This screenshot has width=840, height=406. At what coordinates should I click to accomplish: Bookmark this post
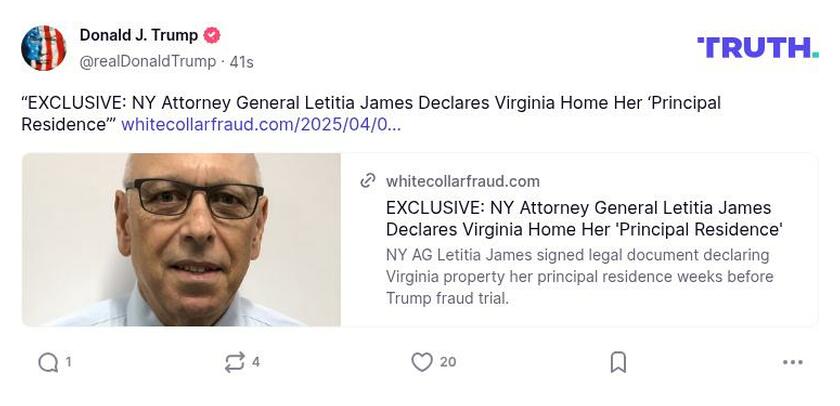tap(618, 362)
